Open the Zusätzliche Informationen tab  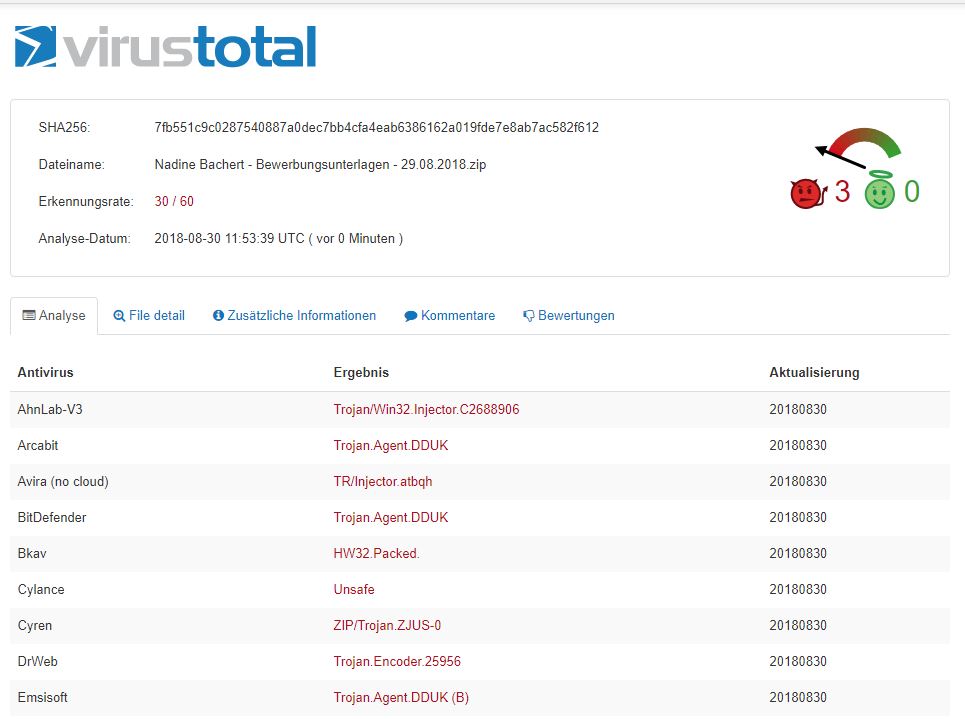pos(294,316)
